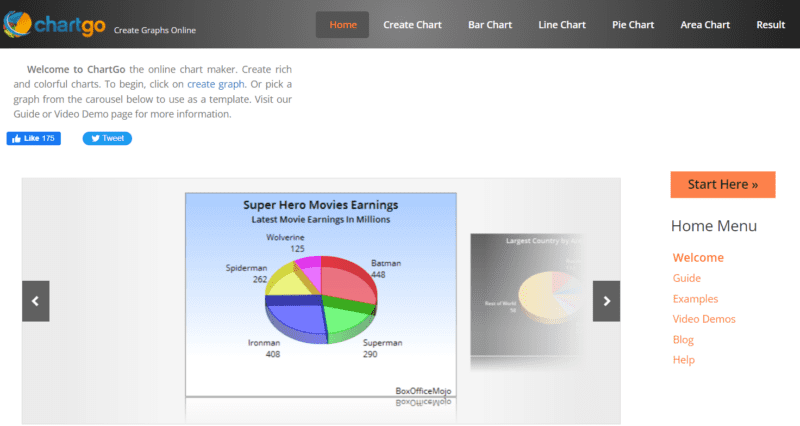
Task: Click the 'create graph' text link
Action: click(215, 84)
